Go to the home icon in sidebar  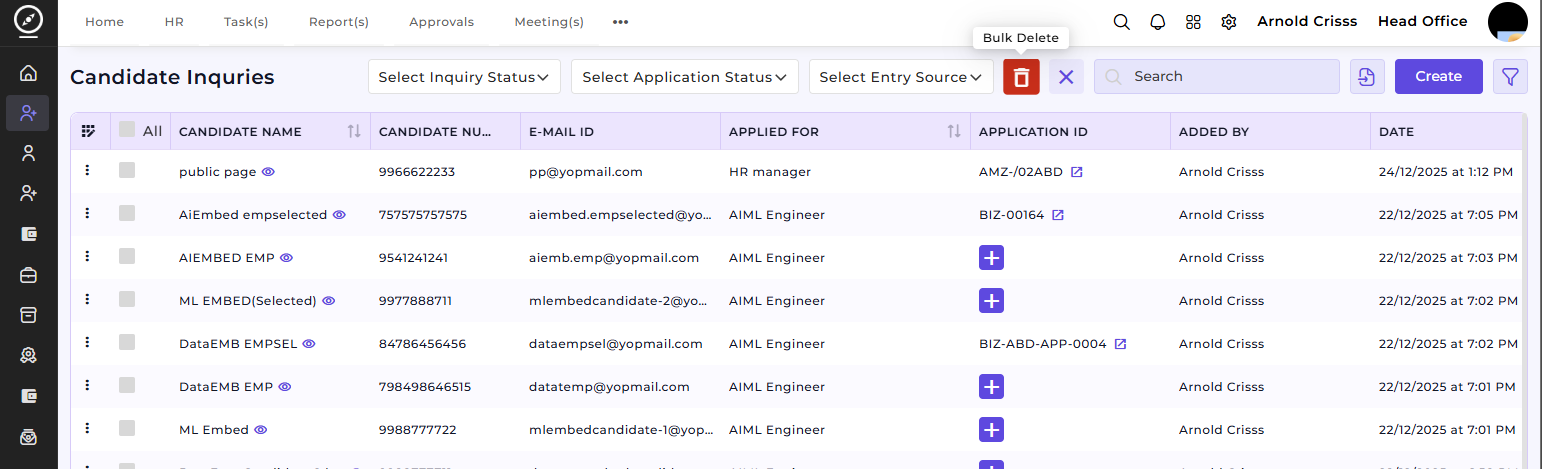[28, 73]
